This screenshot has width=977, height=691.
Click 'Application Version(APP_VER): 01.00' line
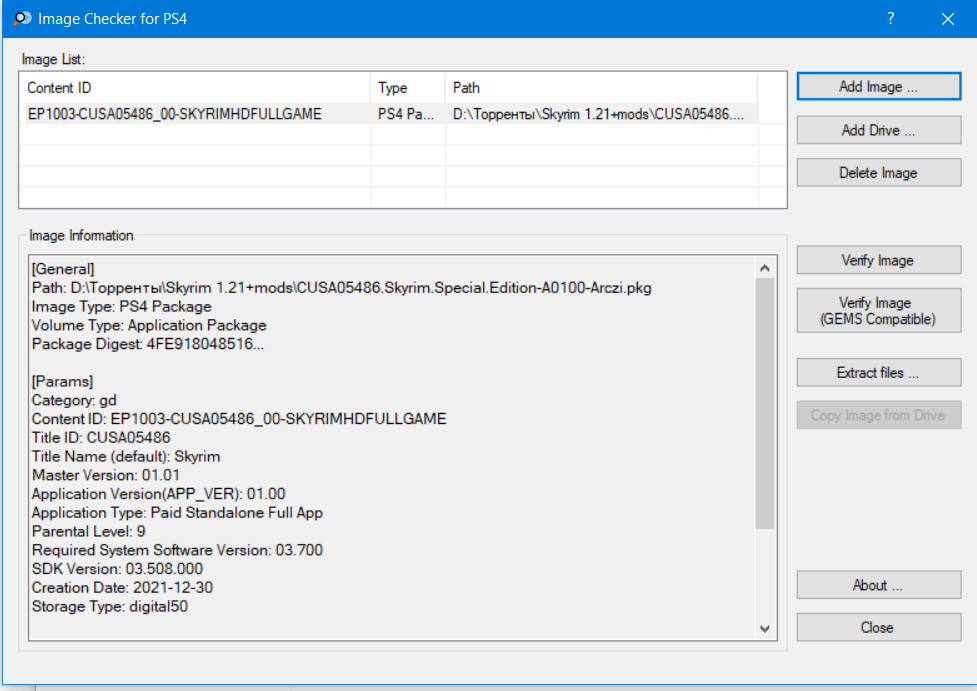[x=158, y=494]
